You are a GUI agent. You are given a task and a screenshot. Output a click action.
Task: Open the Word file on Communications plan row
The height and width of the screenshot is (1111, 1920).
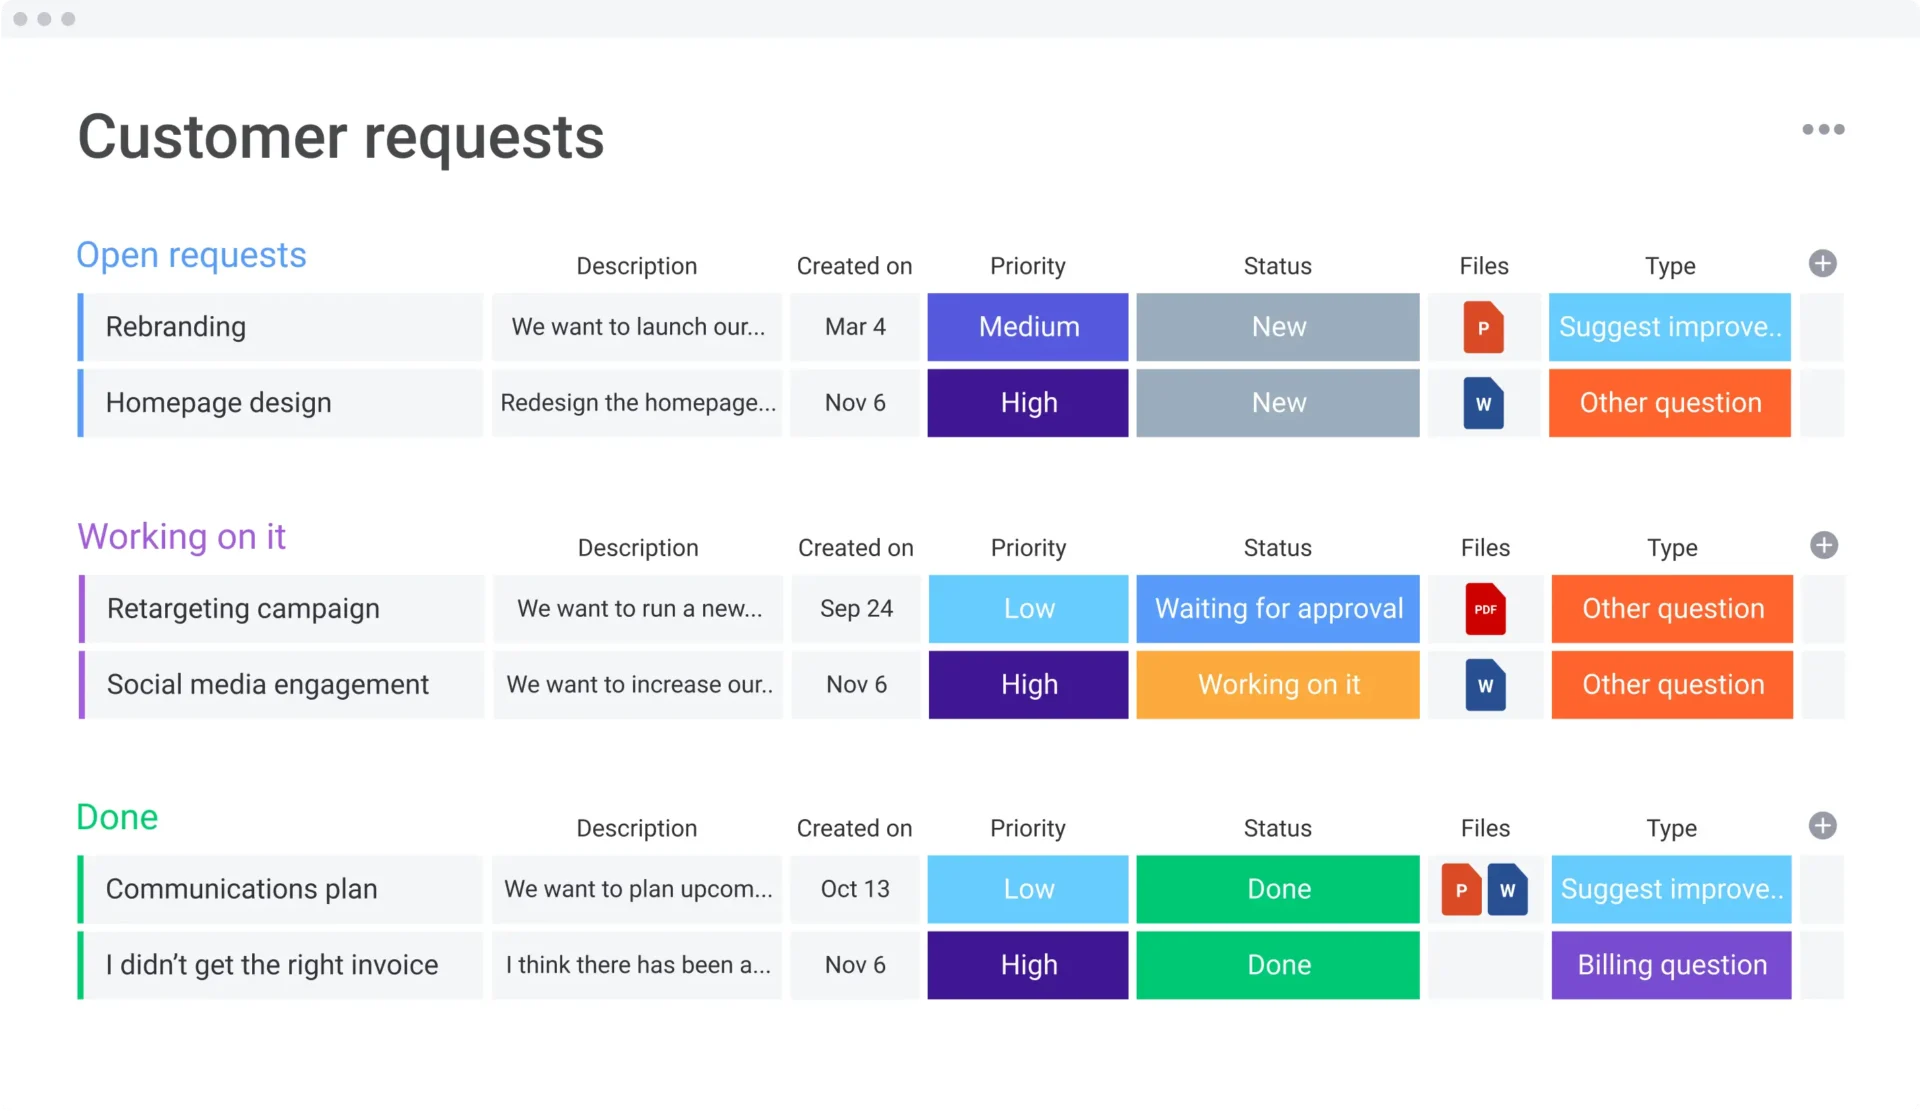[x=1509, y=889]
